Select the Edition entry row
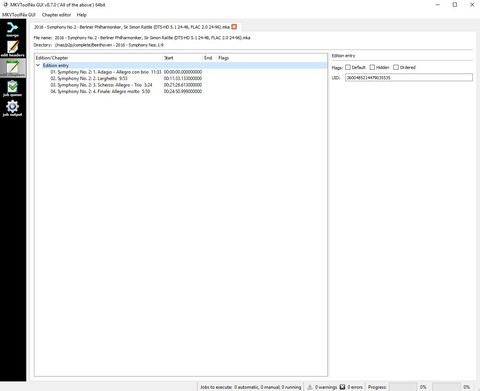Image resolution: width=480 pixels, height=391 pixels. click(x=180, y=65)
